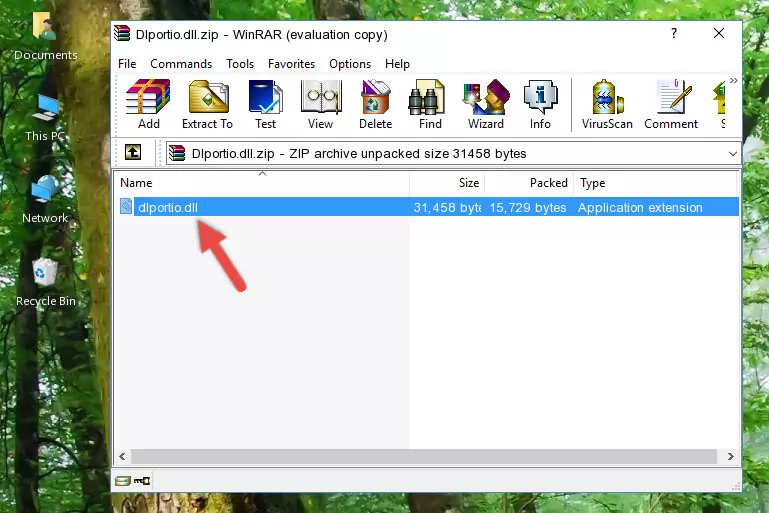Sort by the Packed column header

click(x=529, y=182)
